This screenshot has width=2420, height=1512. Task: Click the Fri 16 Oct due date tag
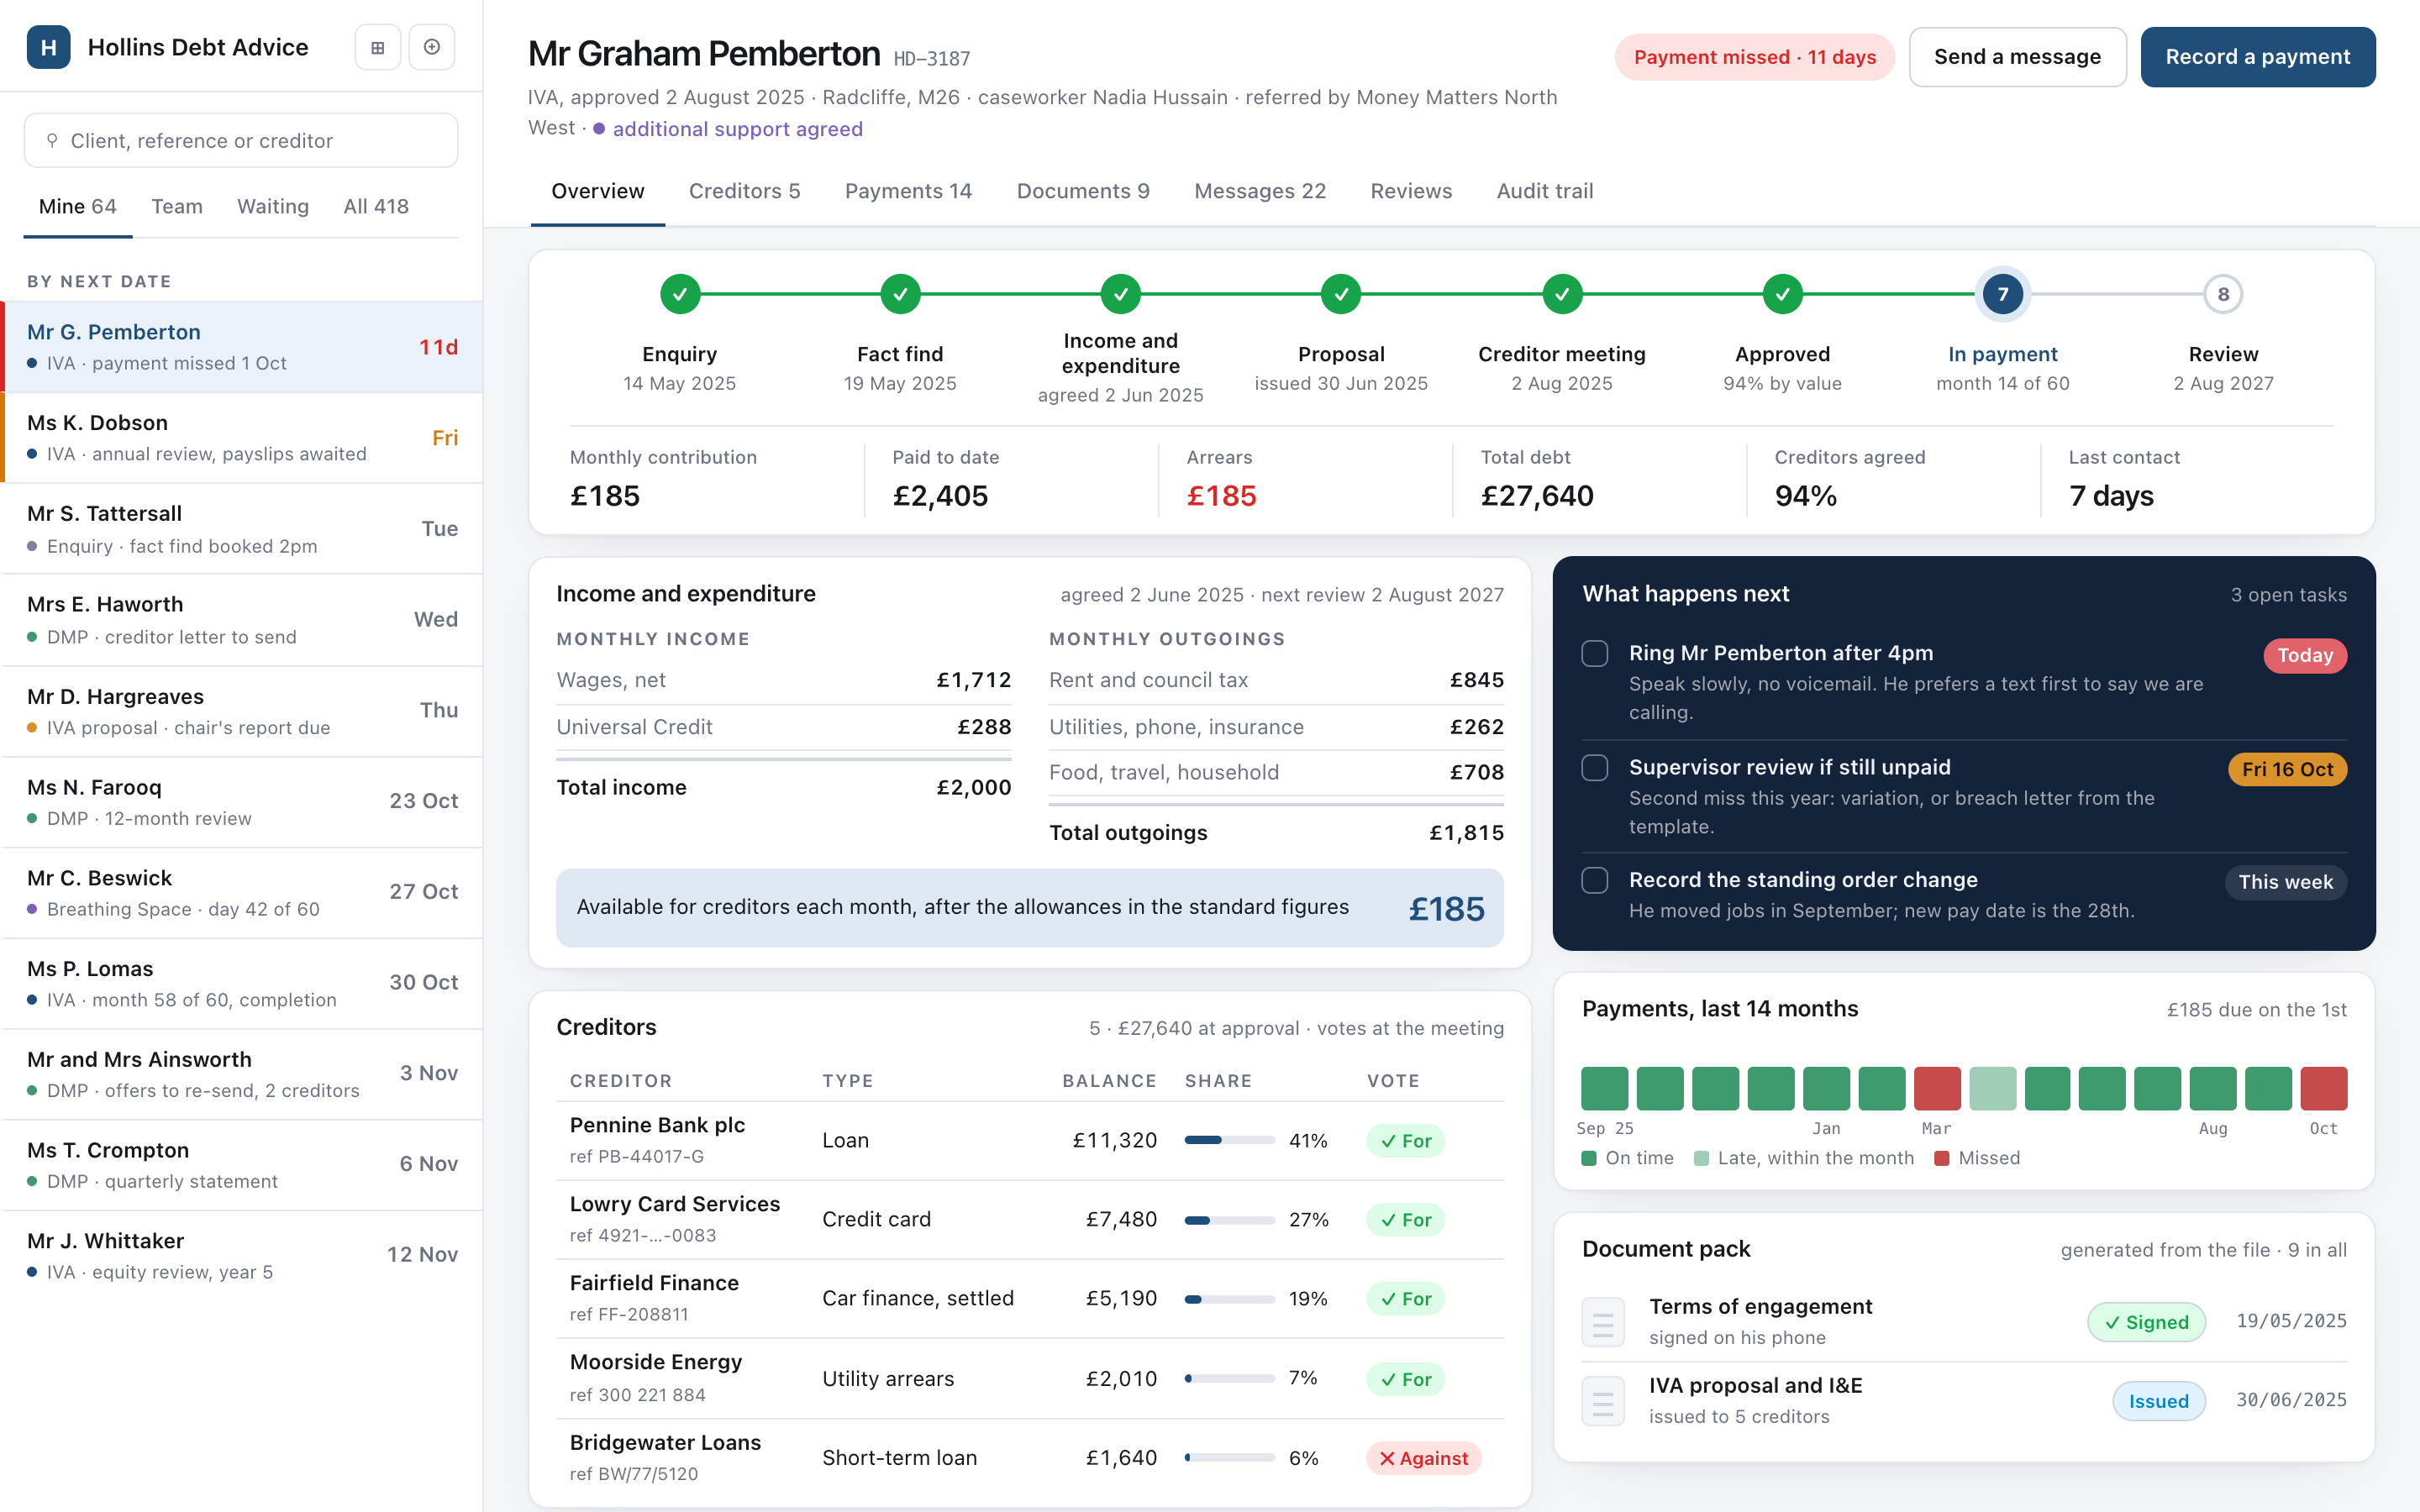click(x=2287, y=769)
